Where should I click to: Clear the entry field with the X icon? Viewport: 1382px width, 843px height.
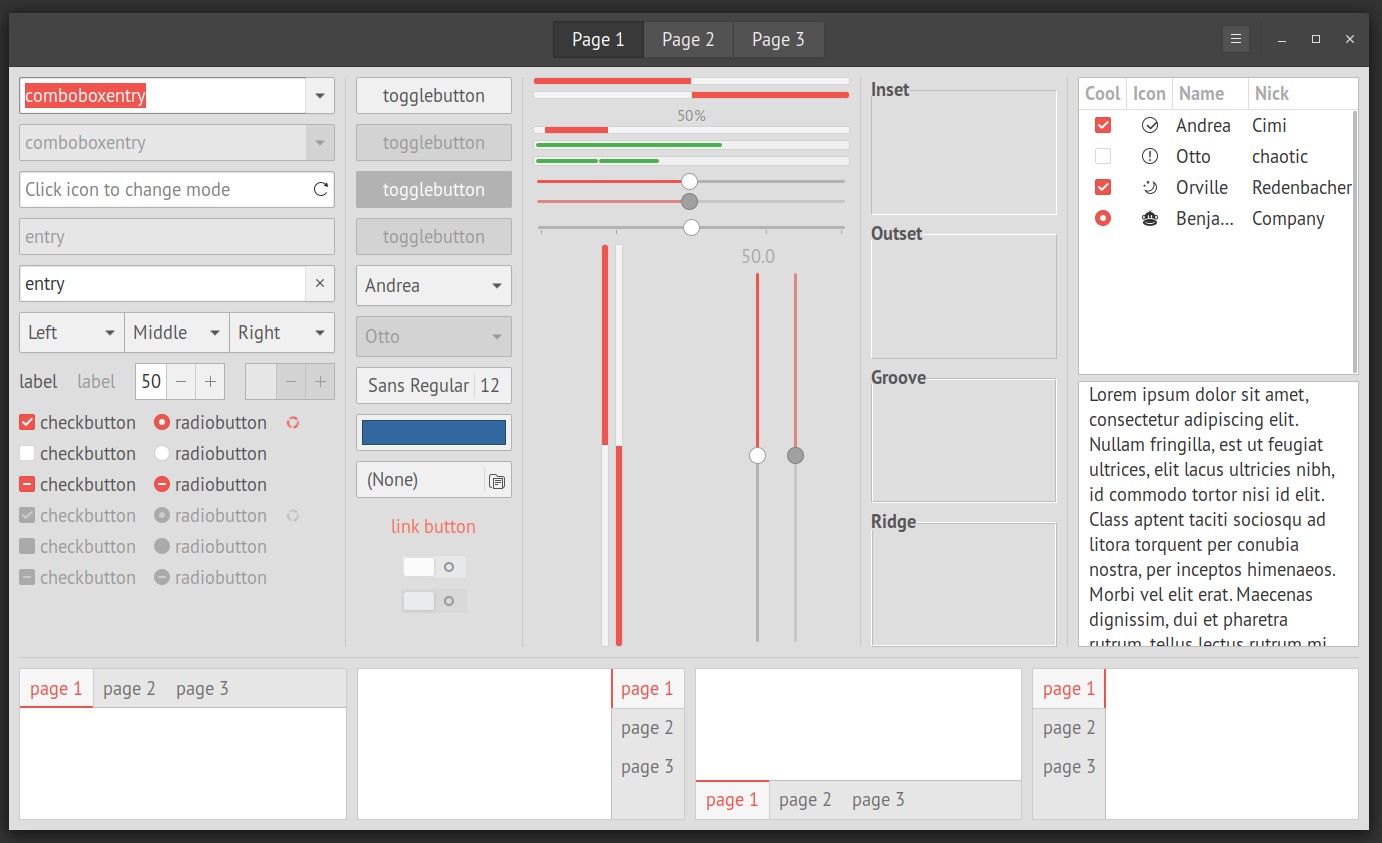(320, 283)
